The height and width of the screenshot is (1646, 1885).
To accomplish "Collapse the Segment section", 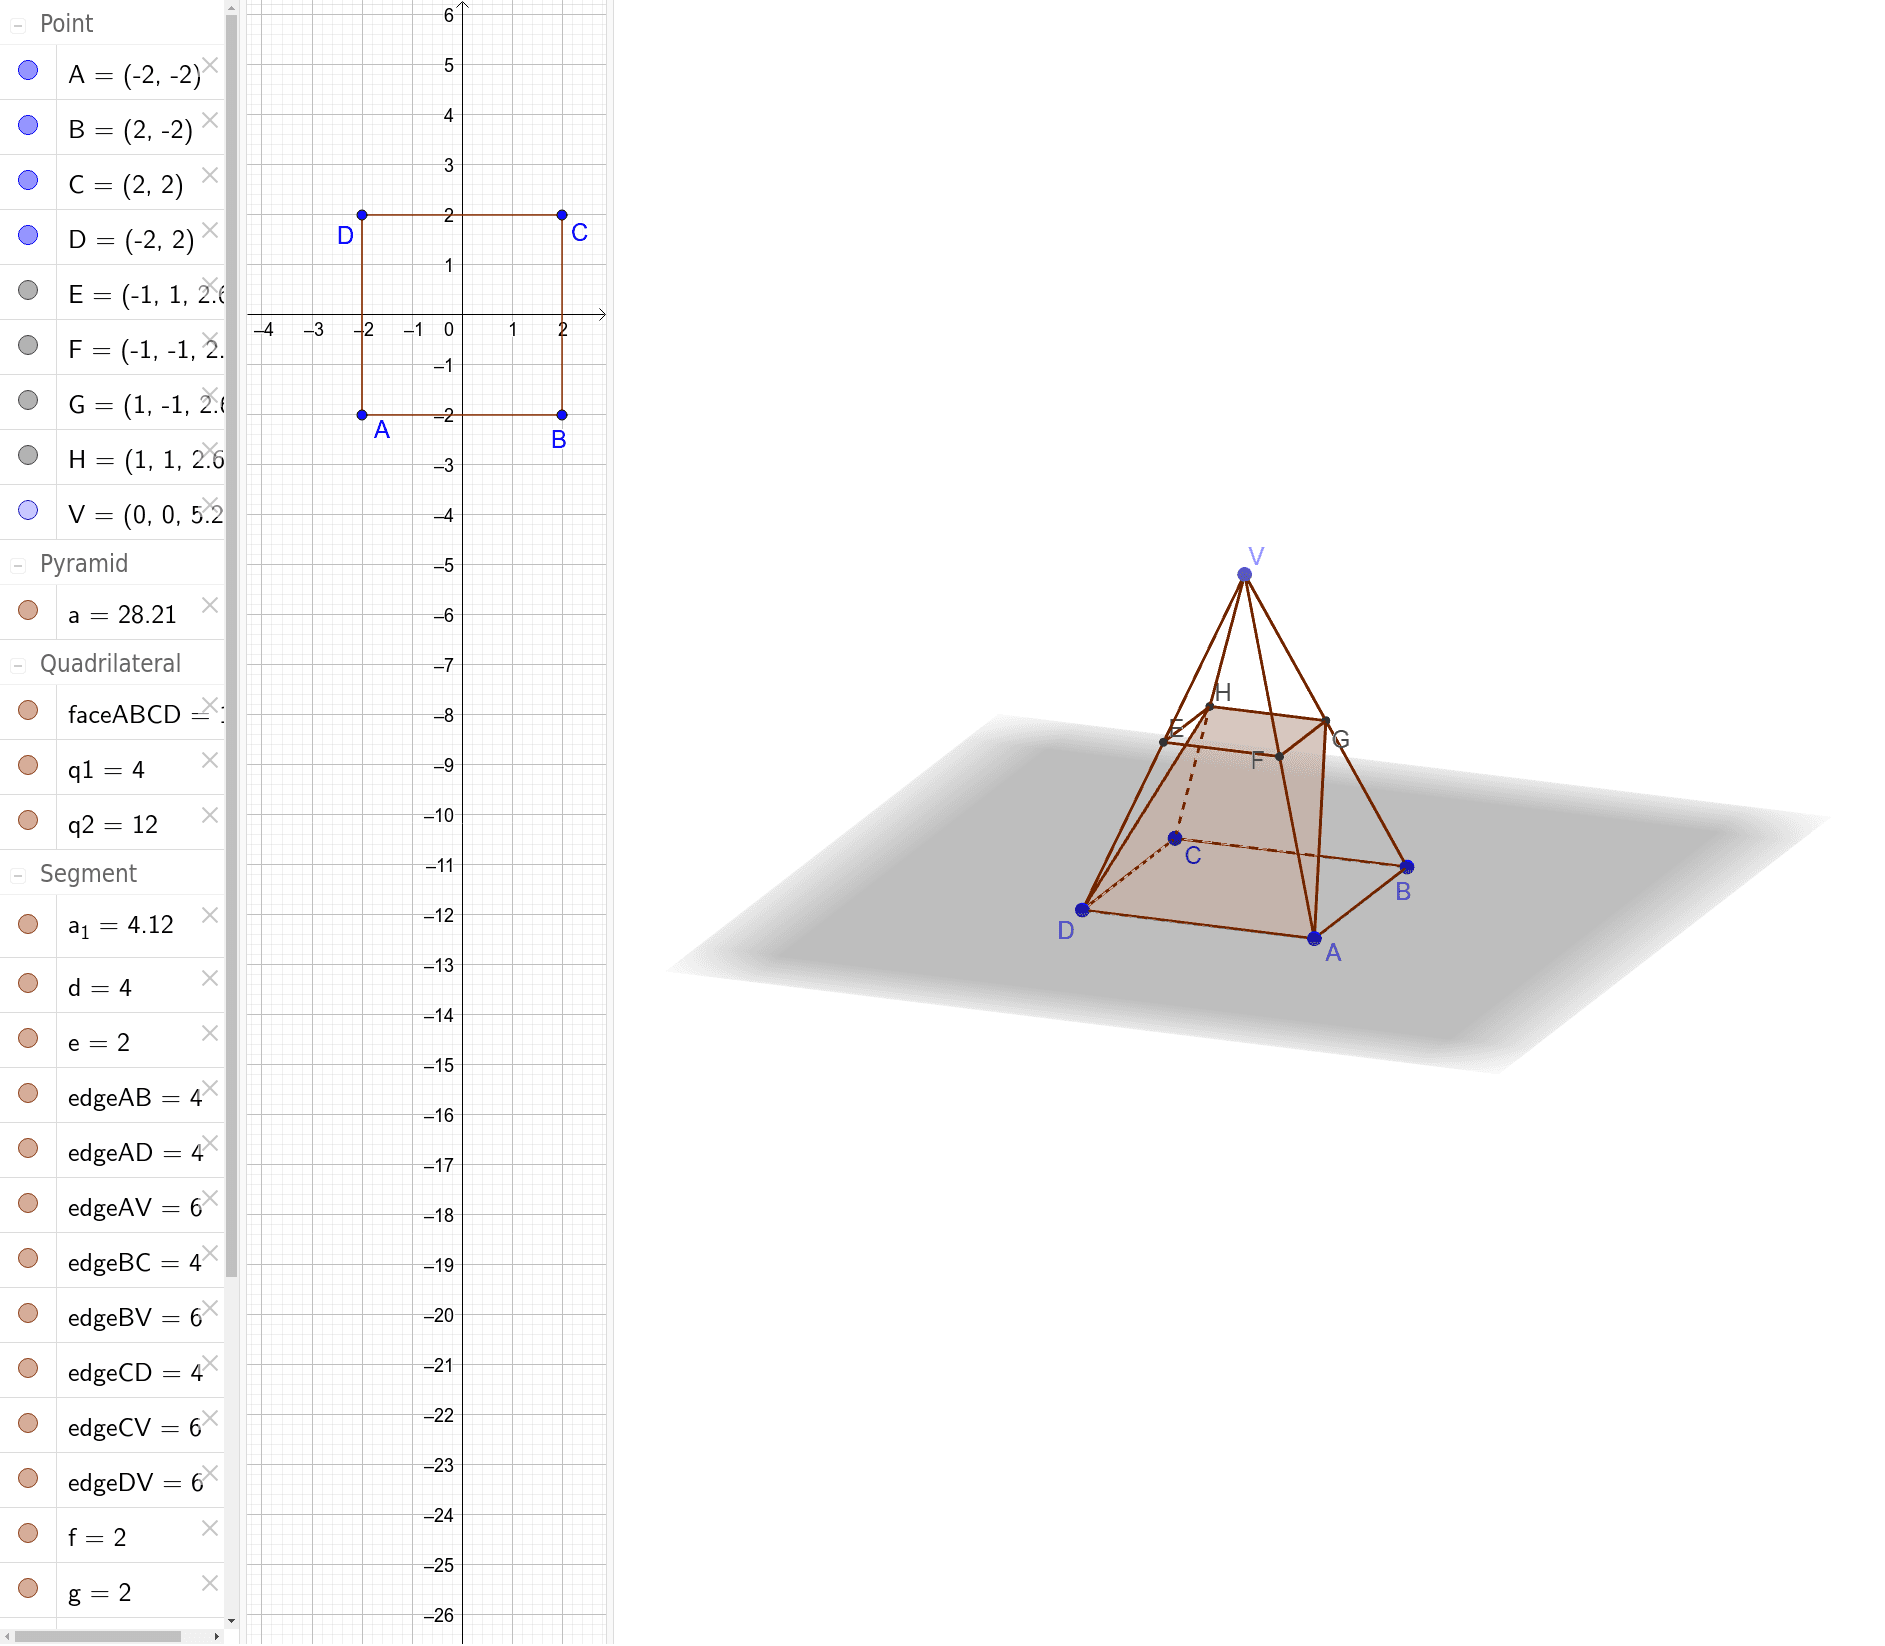I will [18, 873].
